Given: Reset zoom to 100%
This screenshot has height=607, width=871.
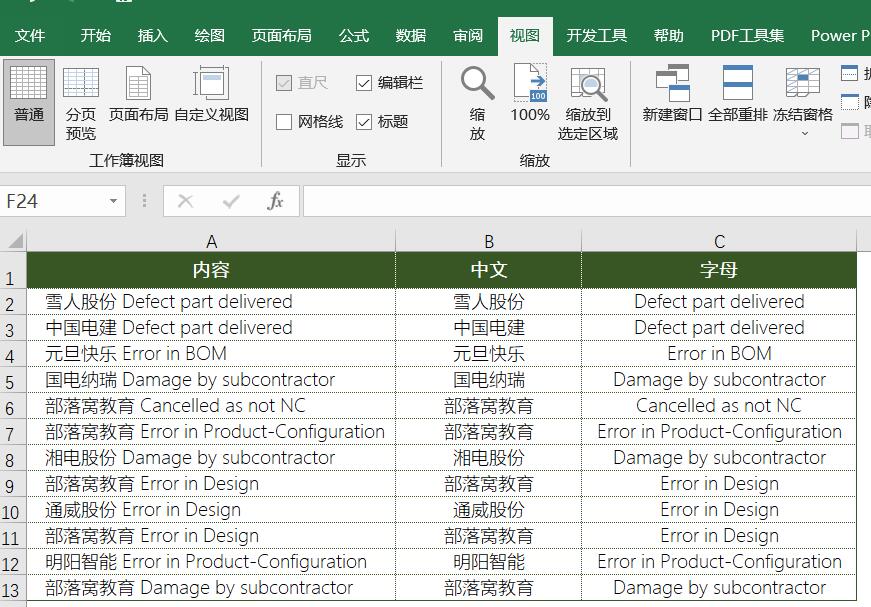Looking at the screenshot, I should (x=530, y=93).
